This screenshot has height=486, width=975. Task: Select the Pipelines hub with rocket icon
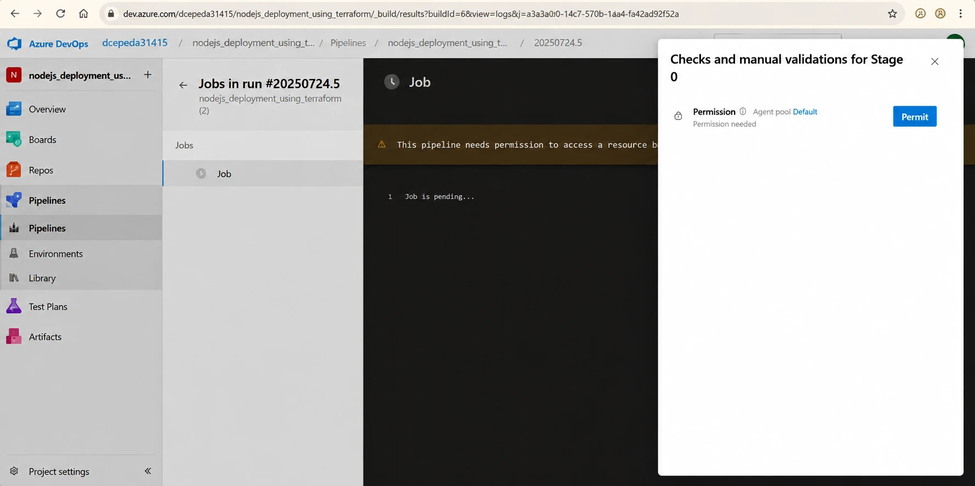(x=81, y=200)
